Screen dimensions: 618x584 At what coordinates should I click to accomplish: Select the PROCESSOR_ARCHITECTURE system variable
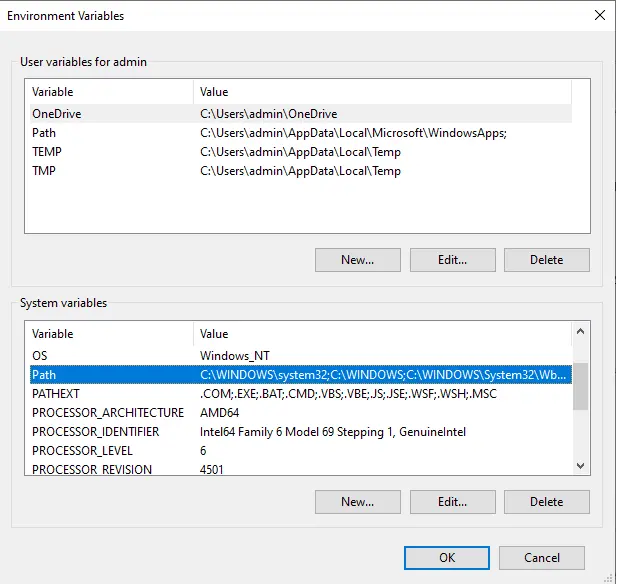(107, 412)
